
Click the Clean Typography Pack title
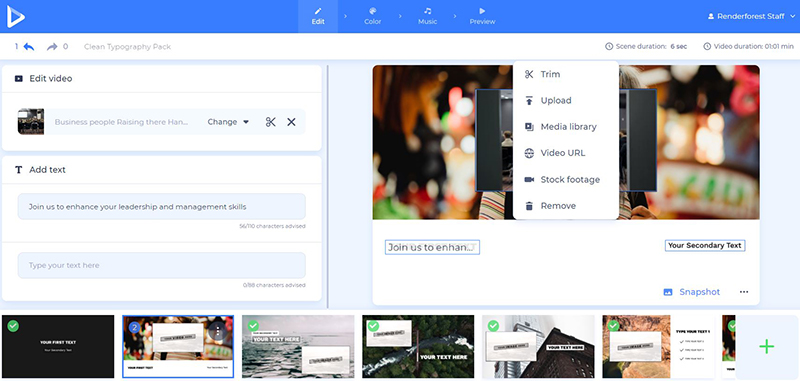pos(127,47)
